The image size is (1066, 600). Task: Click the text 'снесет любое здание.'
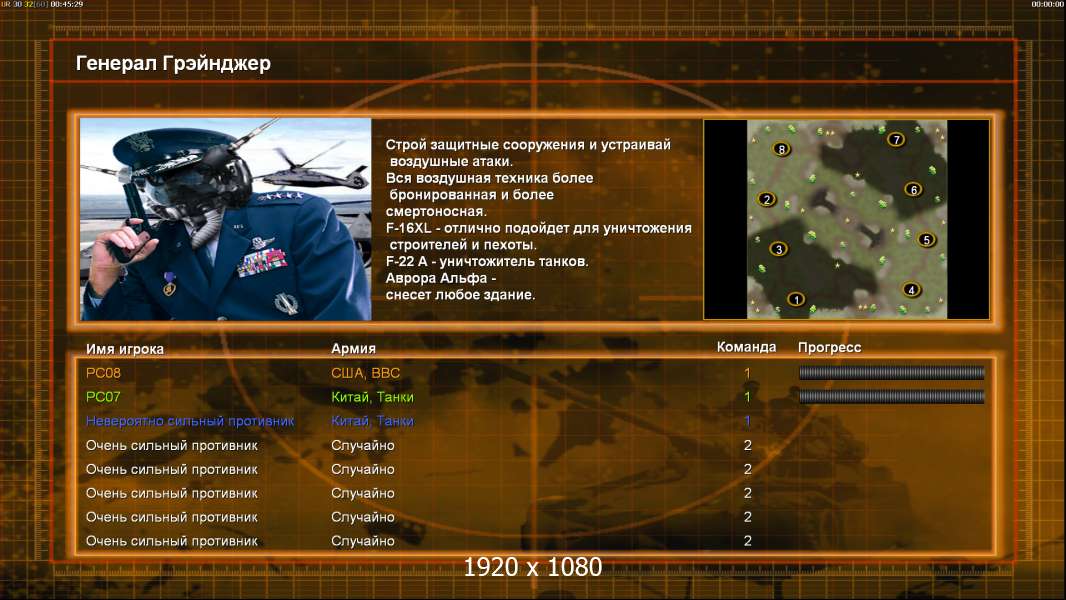(460, 295)
